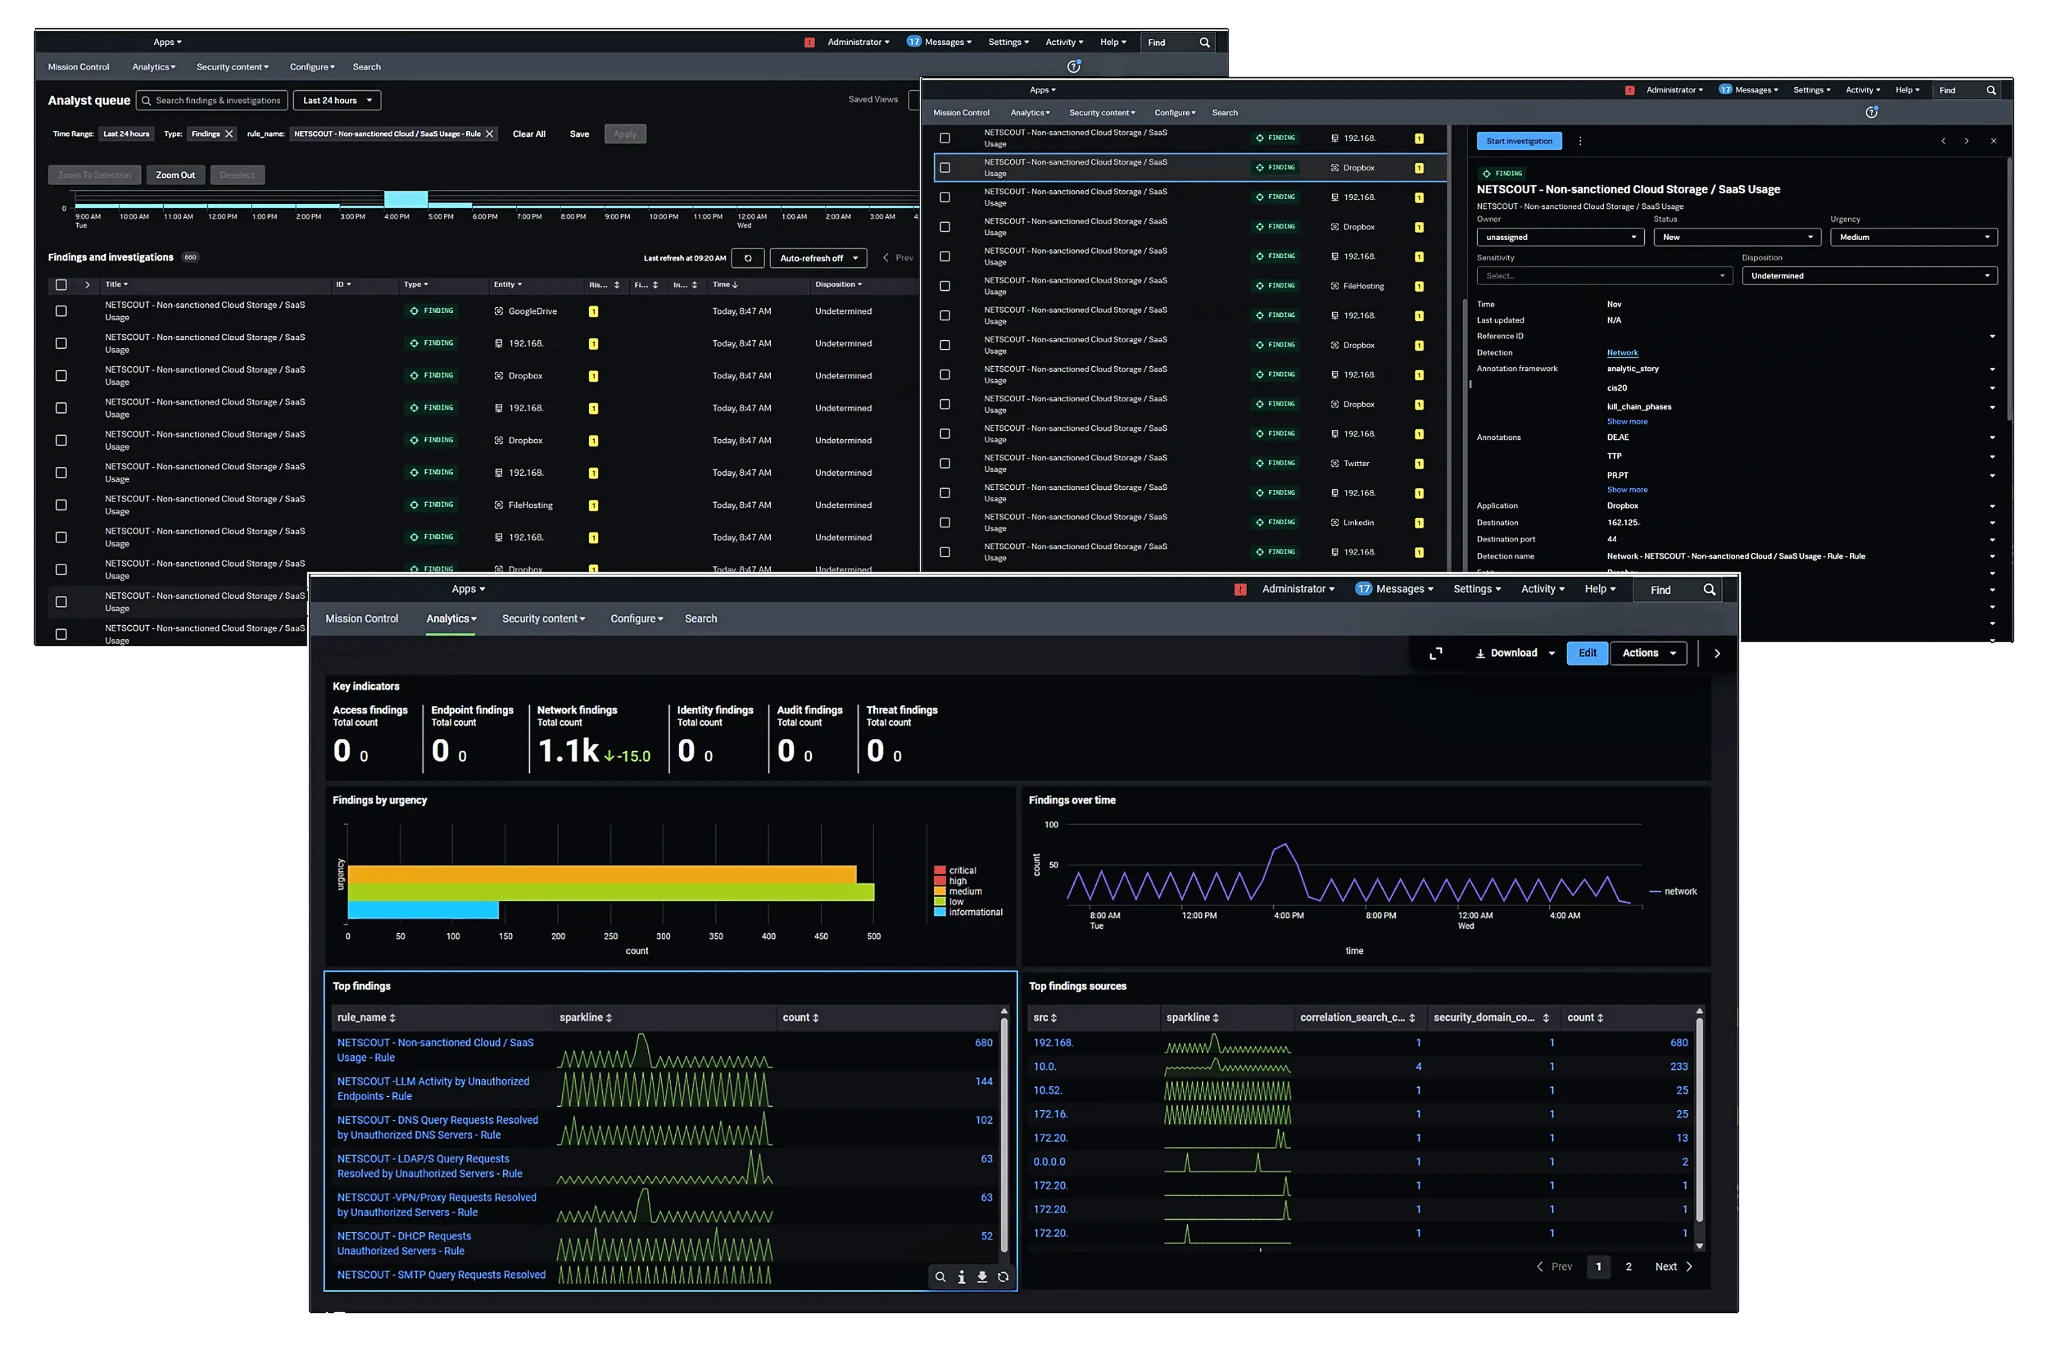Open the Search tab in dashboard window
This screenshot has height=1354, width=2048.
pos(701,619)
